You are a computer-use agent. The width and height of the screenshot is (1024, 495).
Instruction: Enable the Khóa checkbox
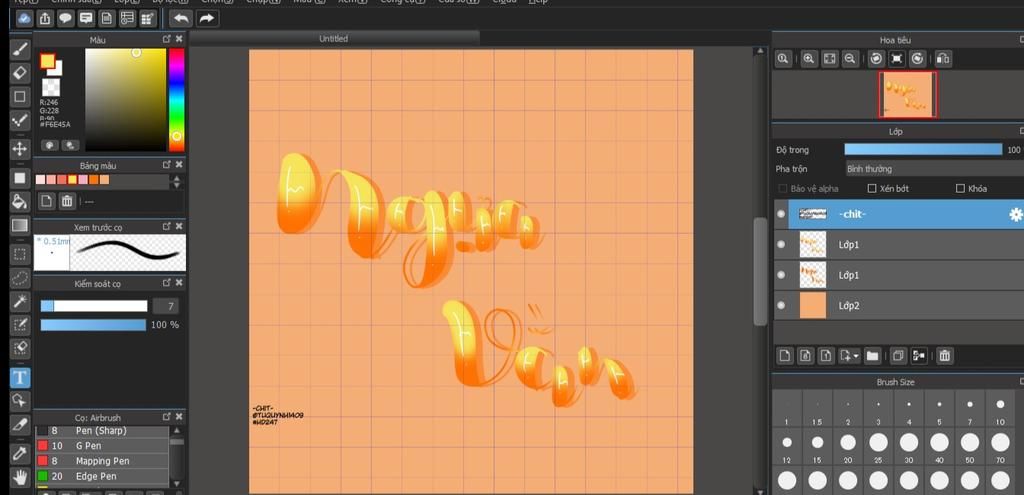960,189
